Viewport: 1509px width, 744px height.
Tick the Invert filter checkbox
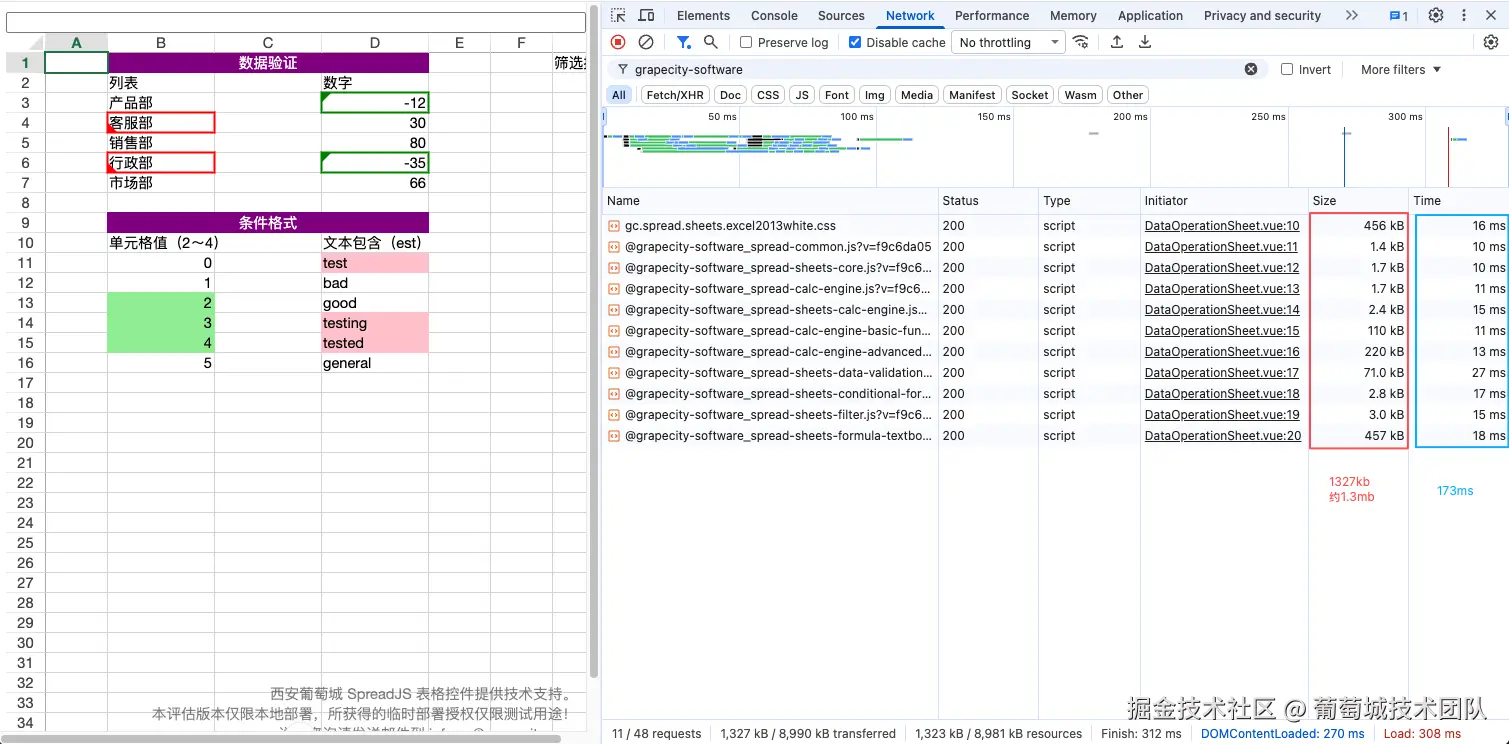1287,70
